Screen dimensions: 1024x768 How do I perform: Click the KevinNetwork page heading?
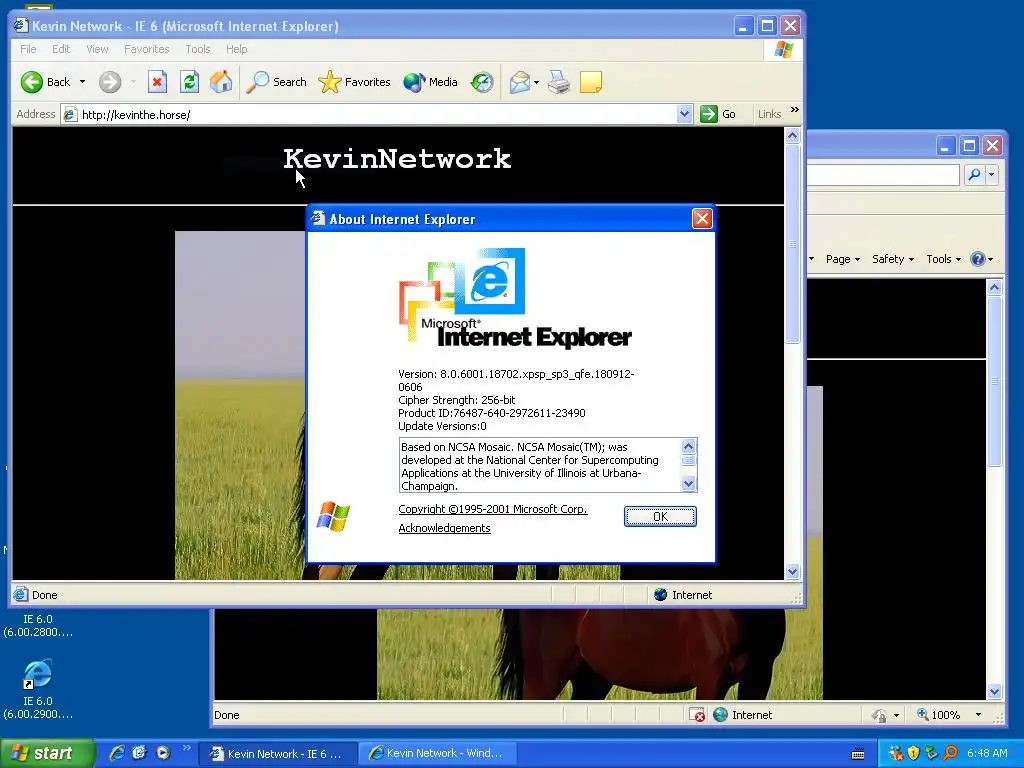(397, 159)
